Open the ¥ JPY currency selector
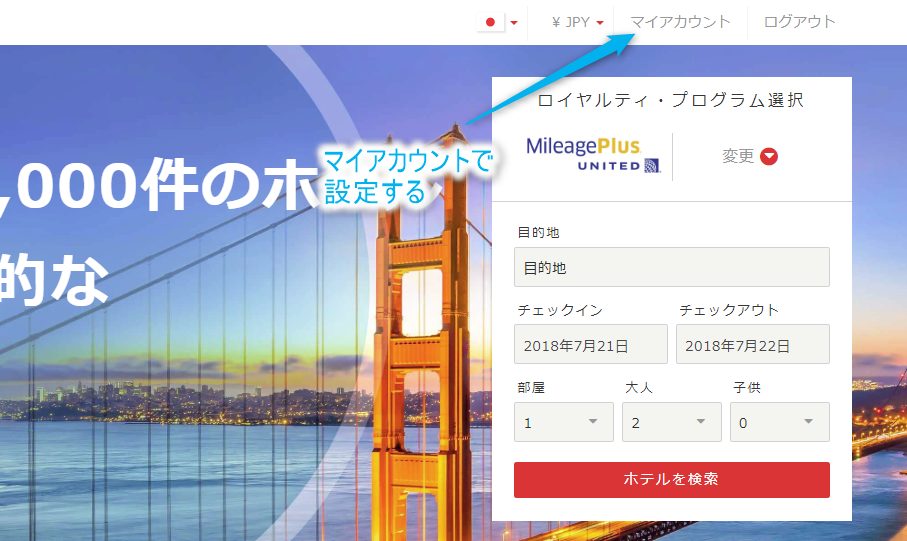 pyautogui.click(x=578, y=22)
